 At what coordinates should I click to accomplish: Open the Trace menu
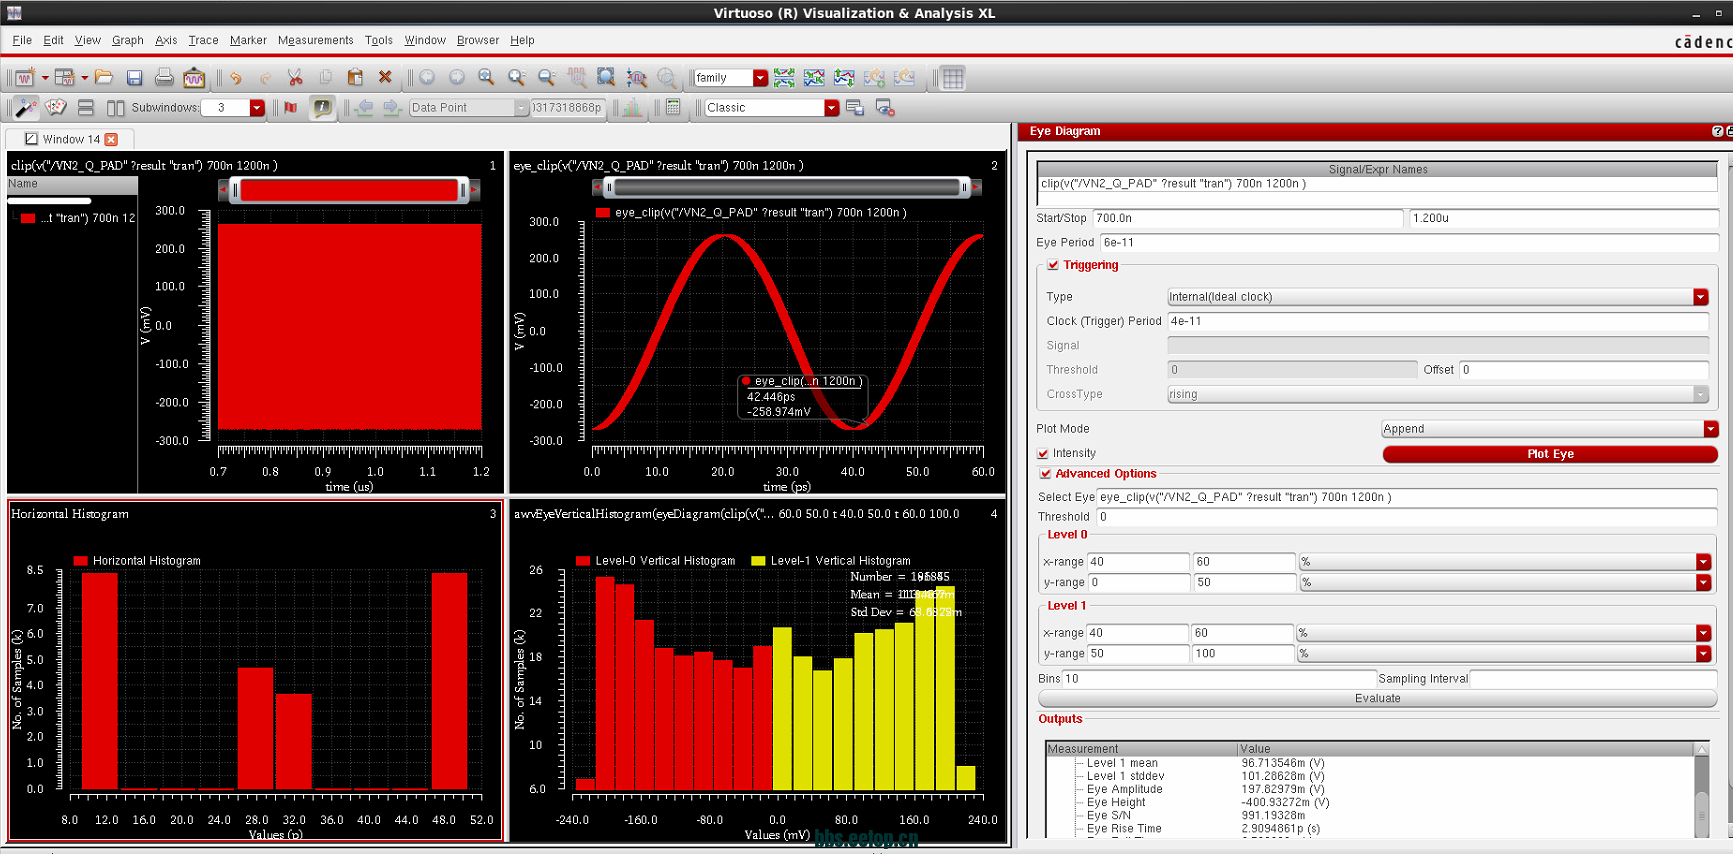tap(203, 40)
